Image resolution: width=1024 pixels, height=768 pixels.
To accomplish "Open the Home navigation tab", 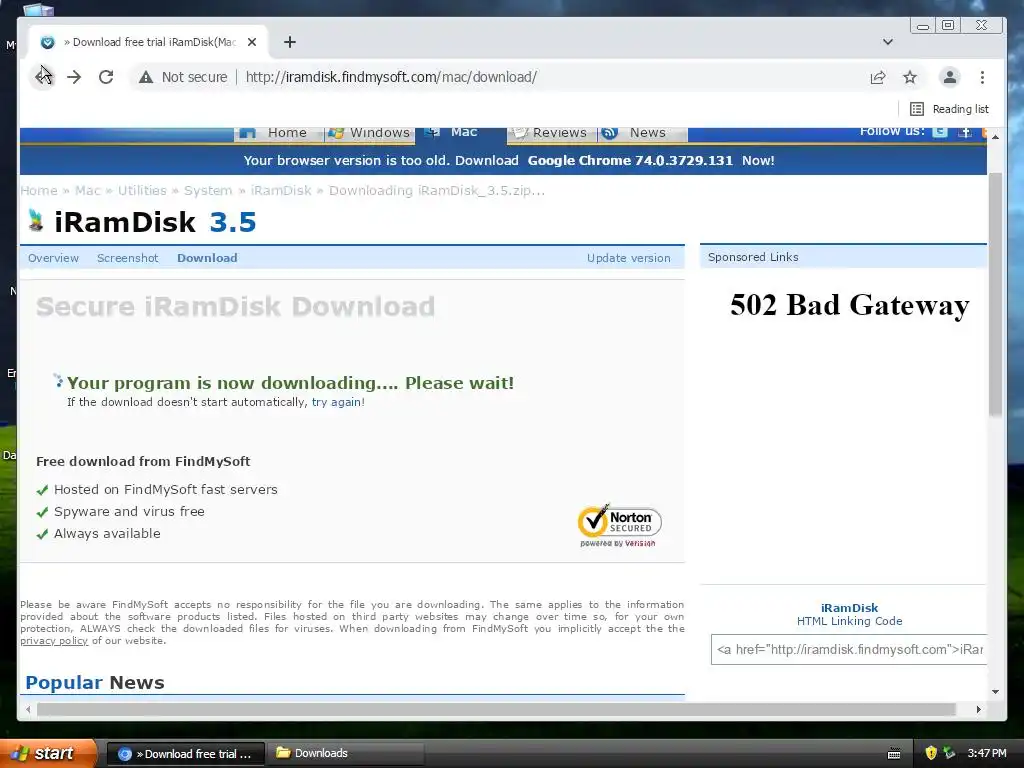I will click(279, 133).
